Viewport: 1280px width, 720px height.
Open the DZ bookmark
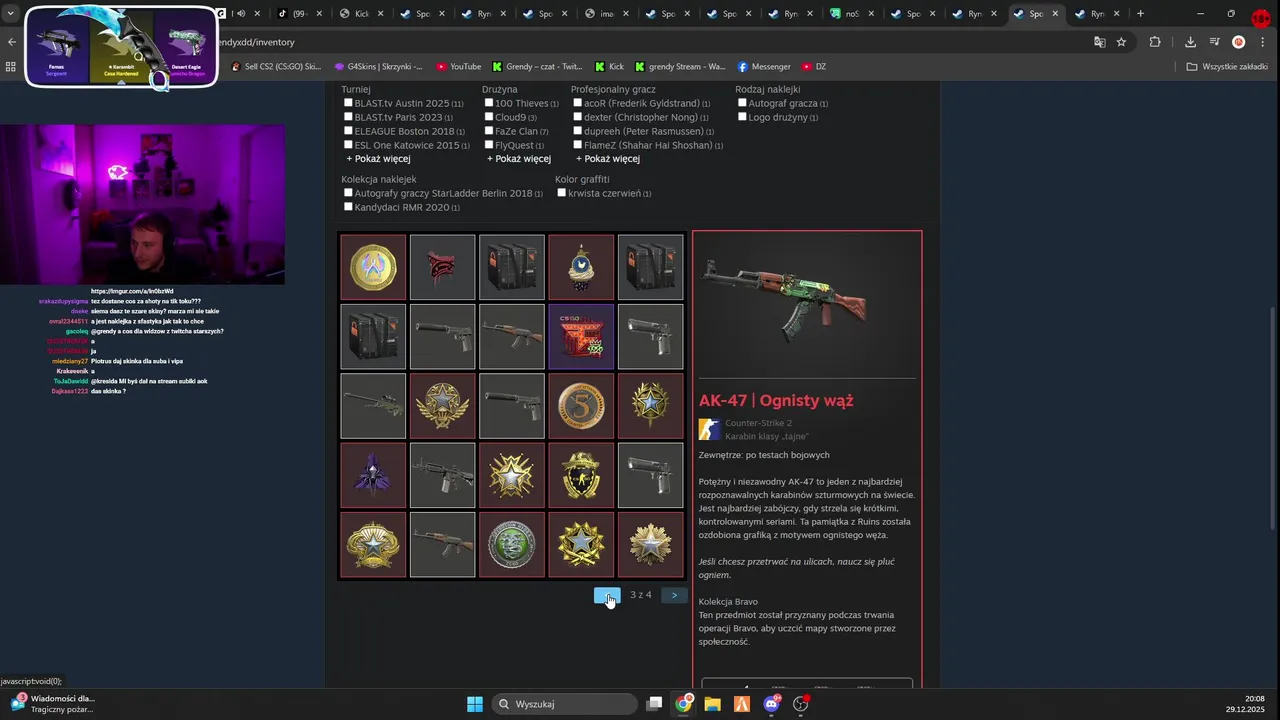click(814, 67)
